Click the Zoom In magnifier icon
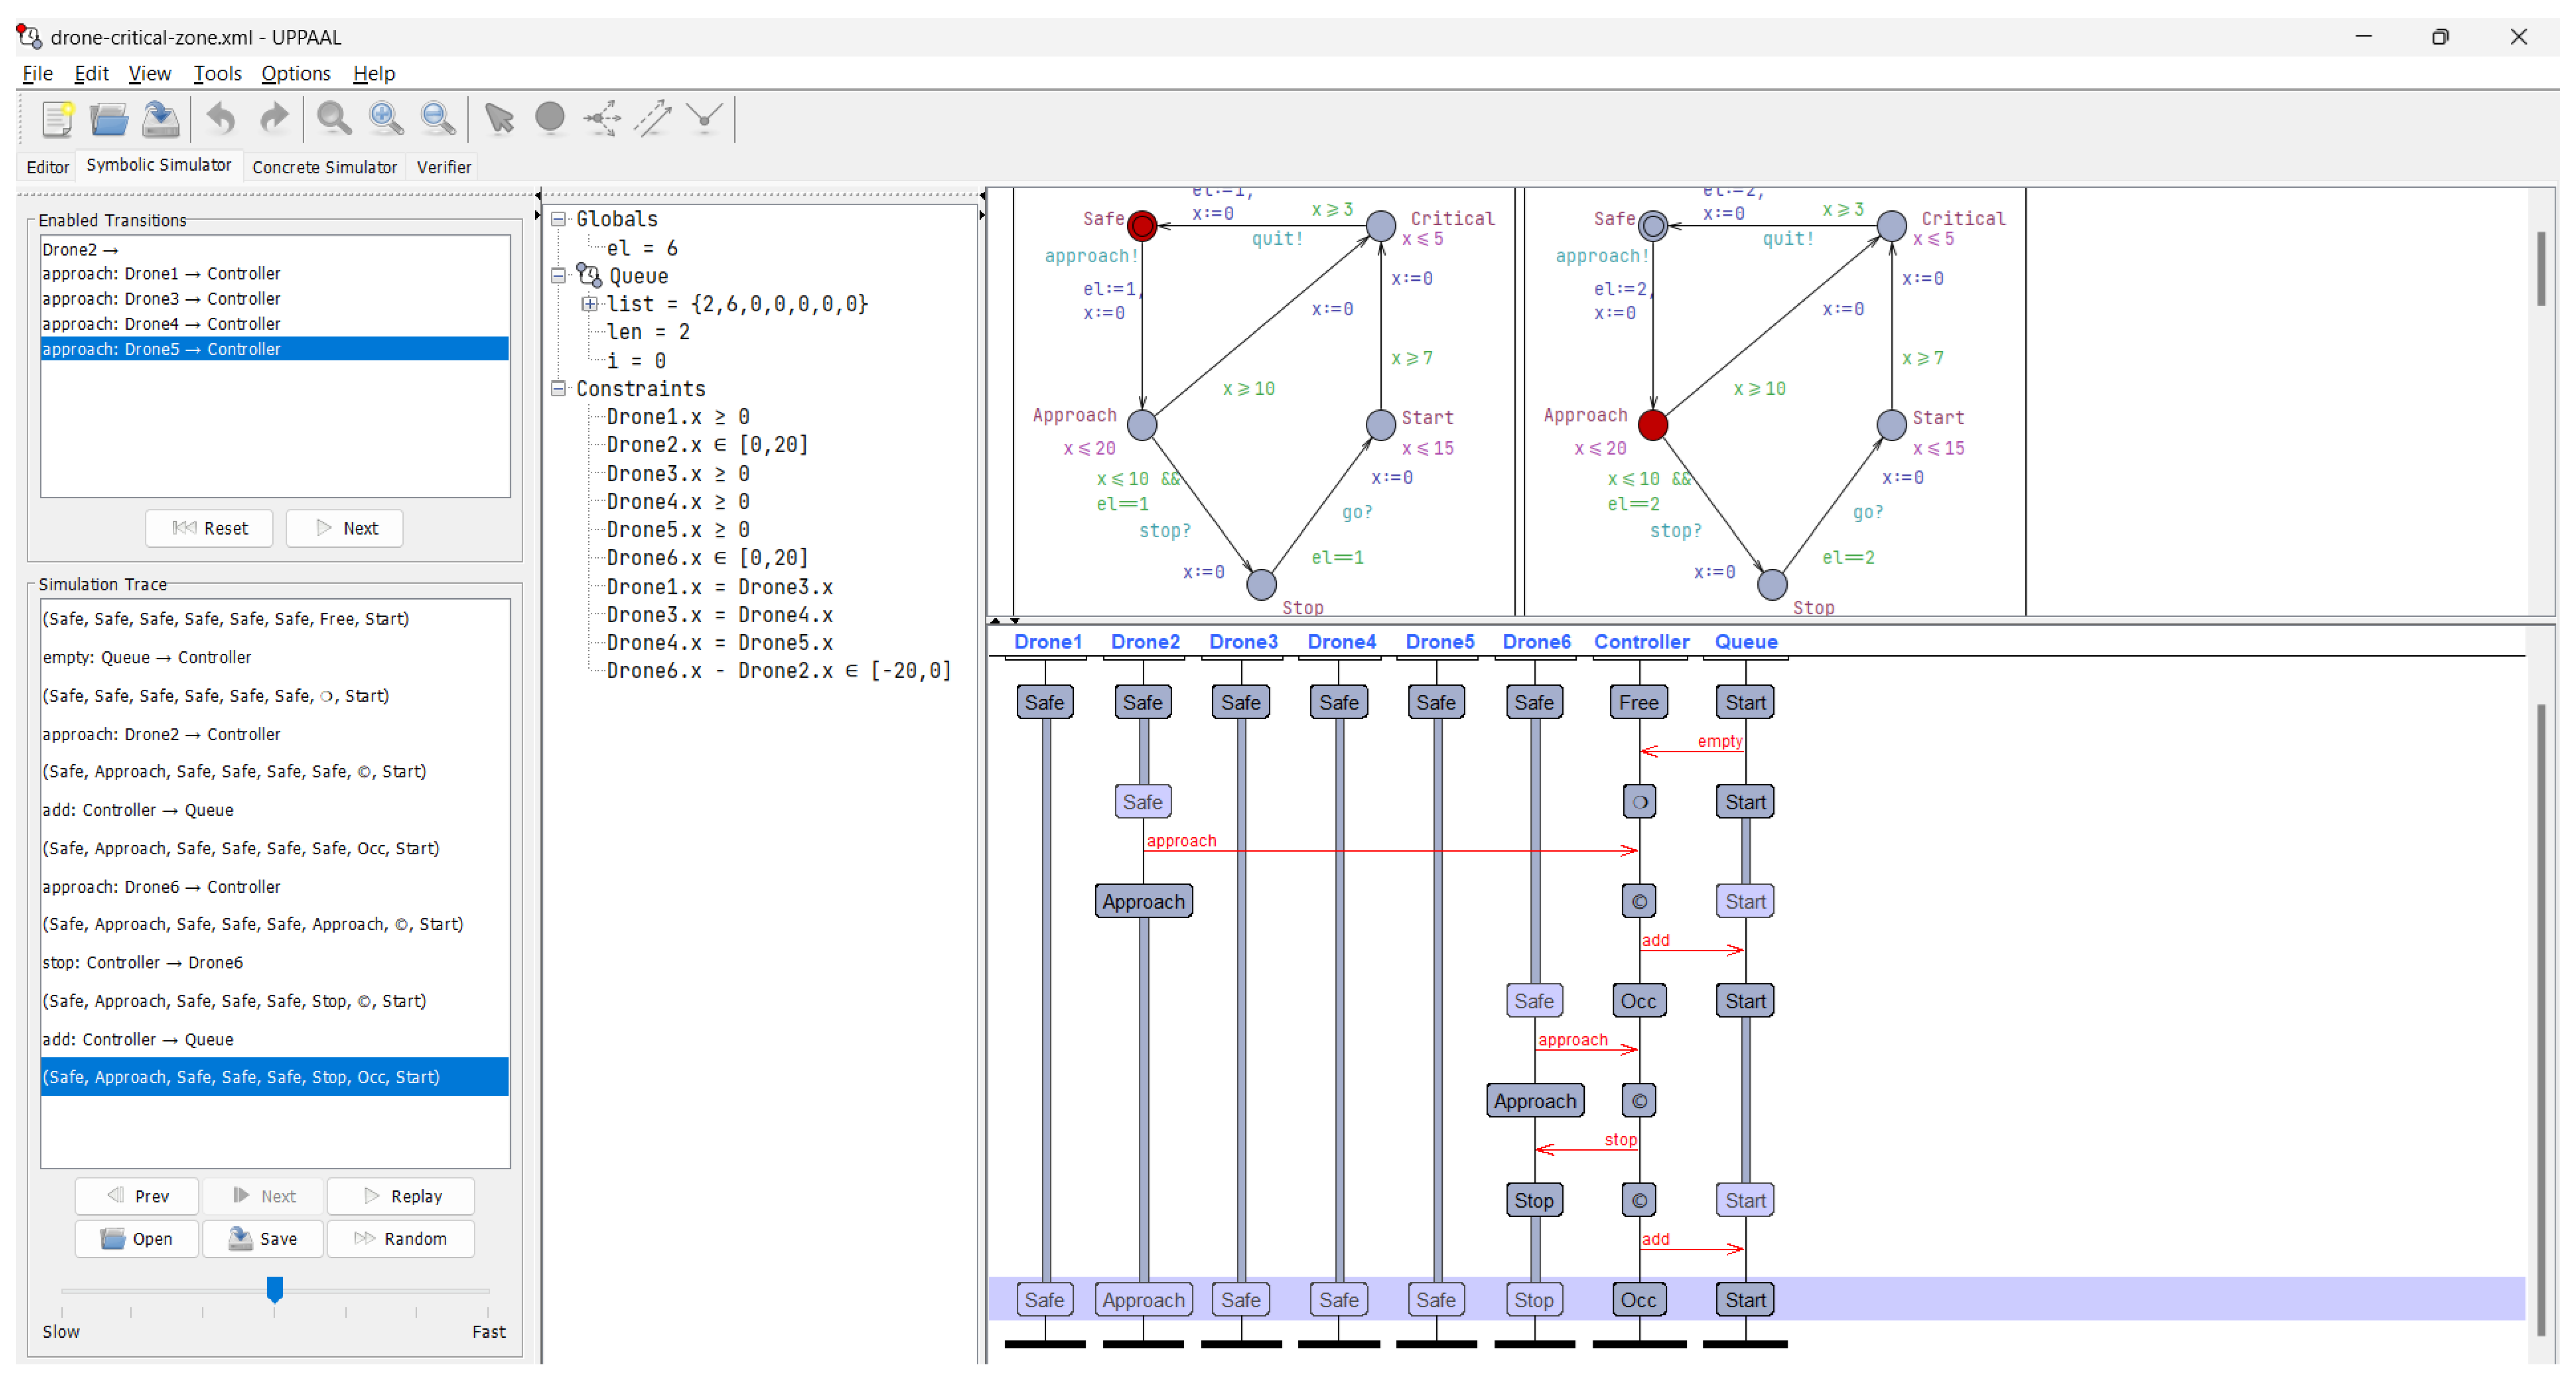 tap(386, 119)
